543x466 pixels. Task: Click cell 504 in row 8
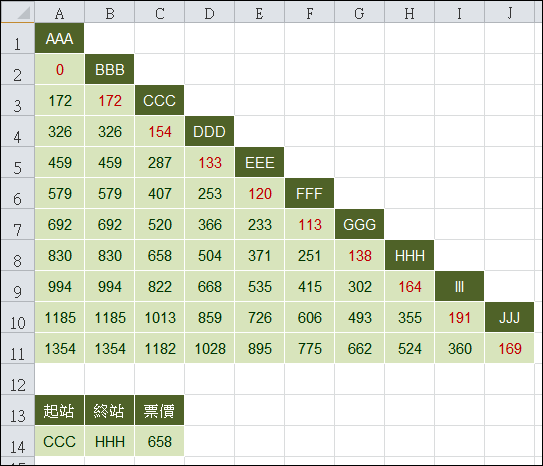pos(210,255)
